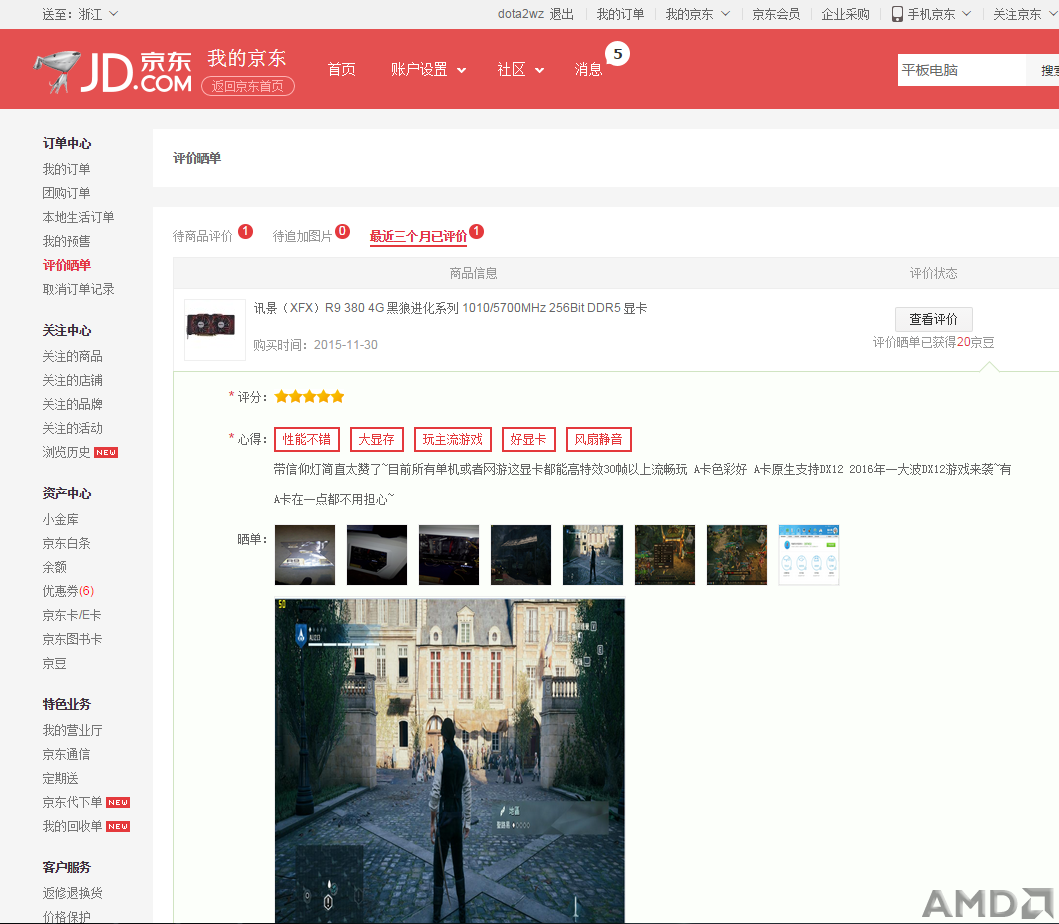Open 我的预售 in the sidebar
Screen dimensions: 1059x924
point(66,241)
